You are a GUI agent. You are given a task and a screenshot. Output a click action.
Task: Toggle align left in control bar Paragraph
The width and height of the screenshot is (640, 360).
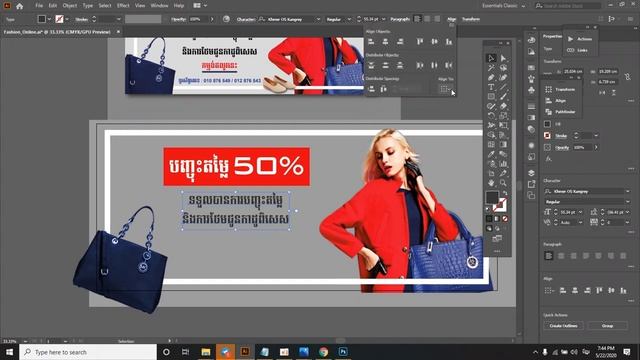tap(417, 19)
